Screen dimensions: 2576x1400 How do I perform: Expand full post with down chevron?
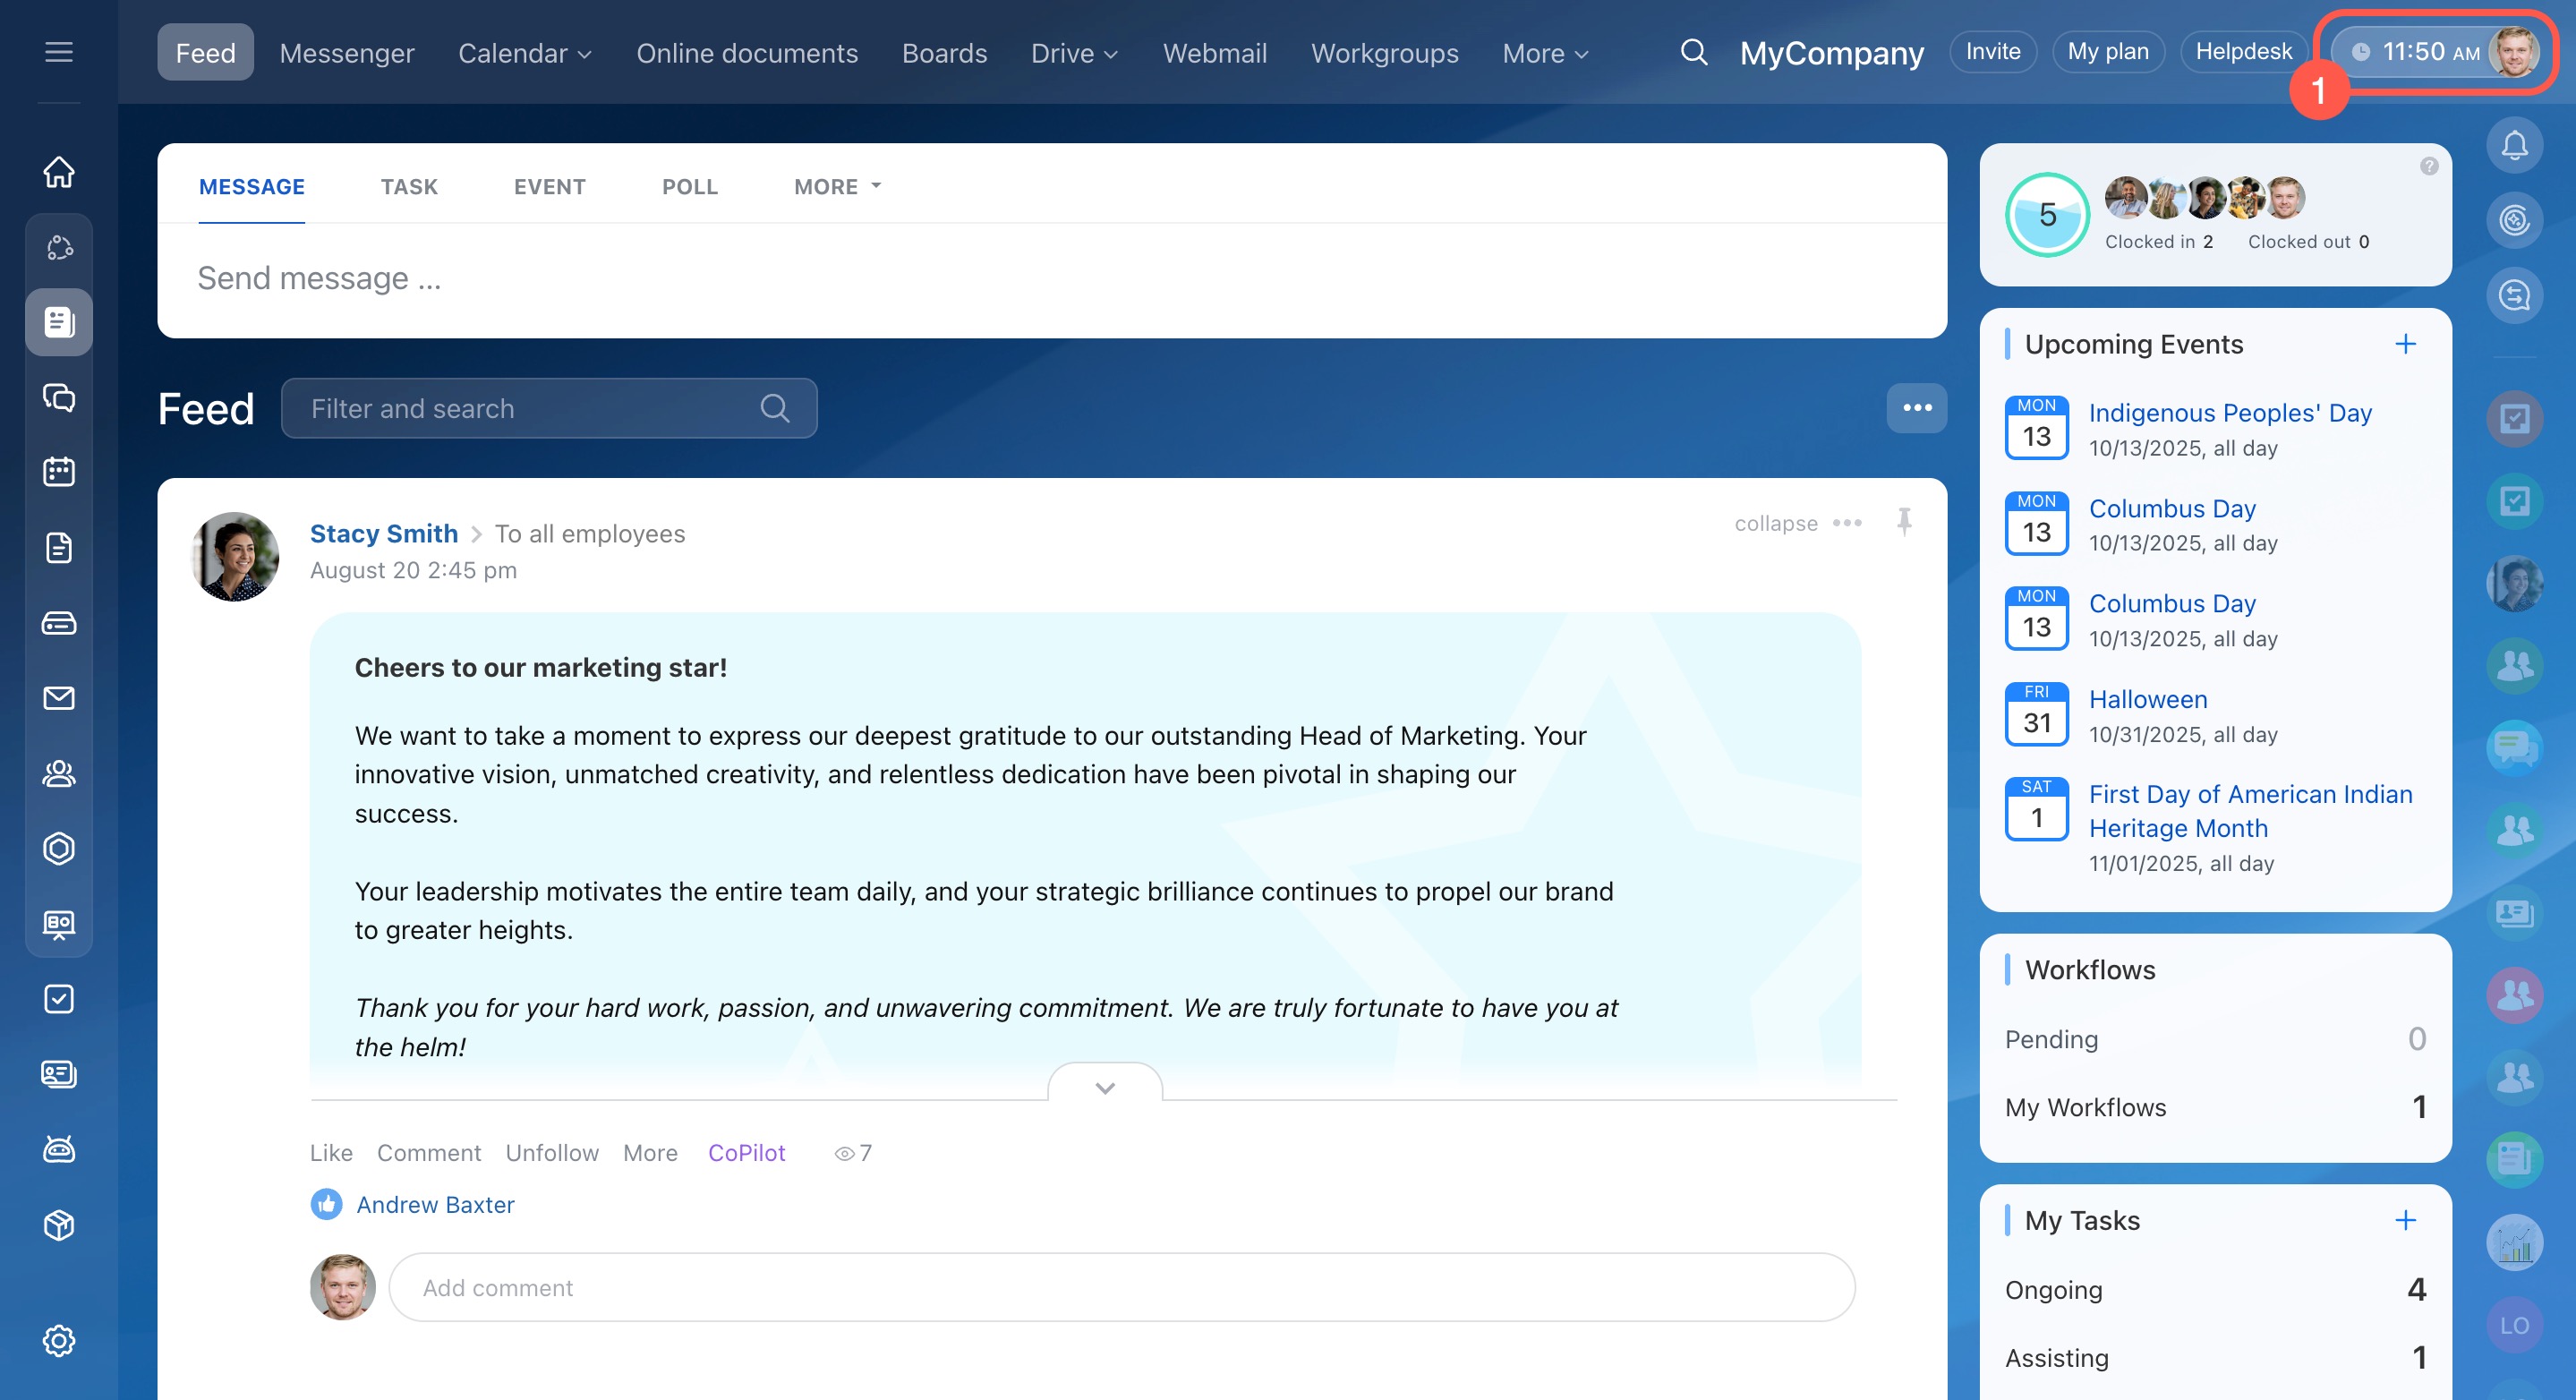[1104, 1087]
